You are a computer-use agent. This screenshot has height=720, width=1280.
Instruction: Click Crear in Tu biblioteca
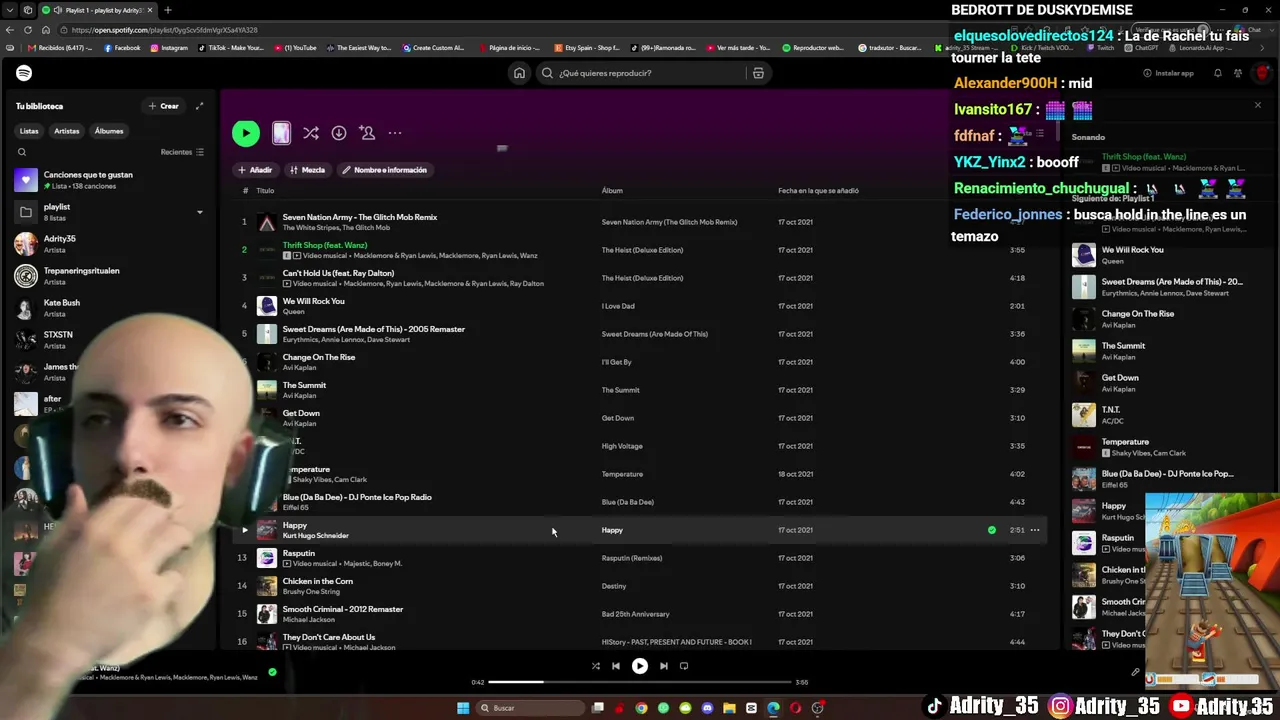click(x=164, y=106)
